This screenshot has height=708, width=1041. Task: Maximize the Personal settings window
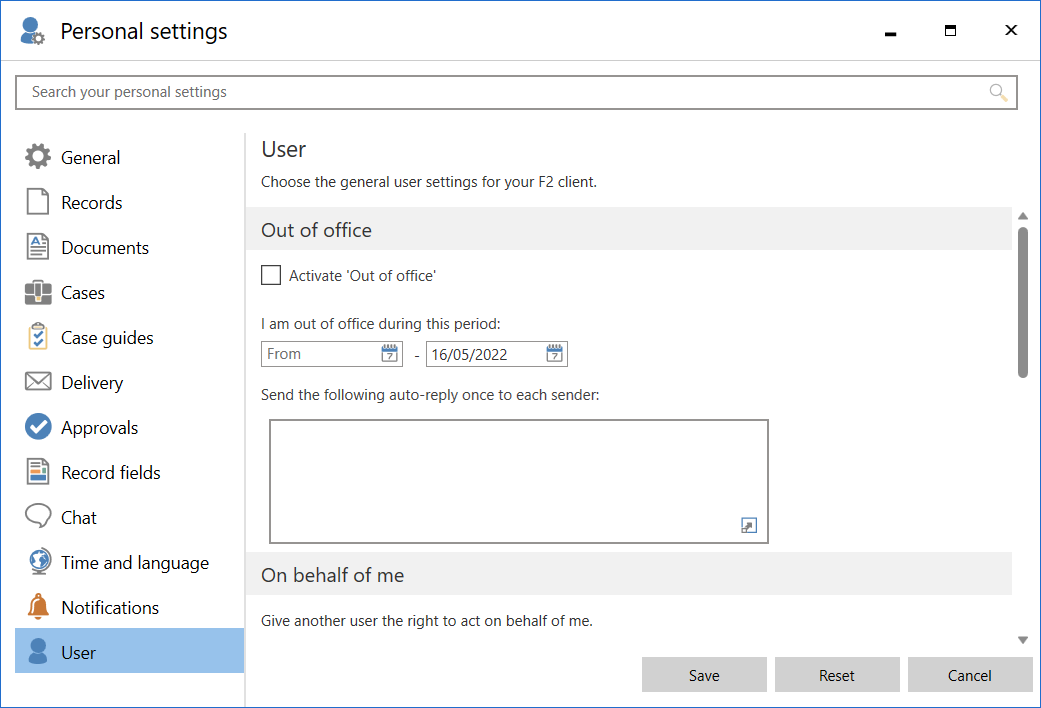coord(950,31)
